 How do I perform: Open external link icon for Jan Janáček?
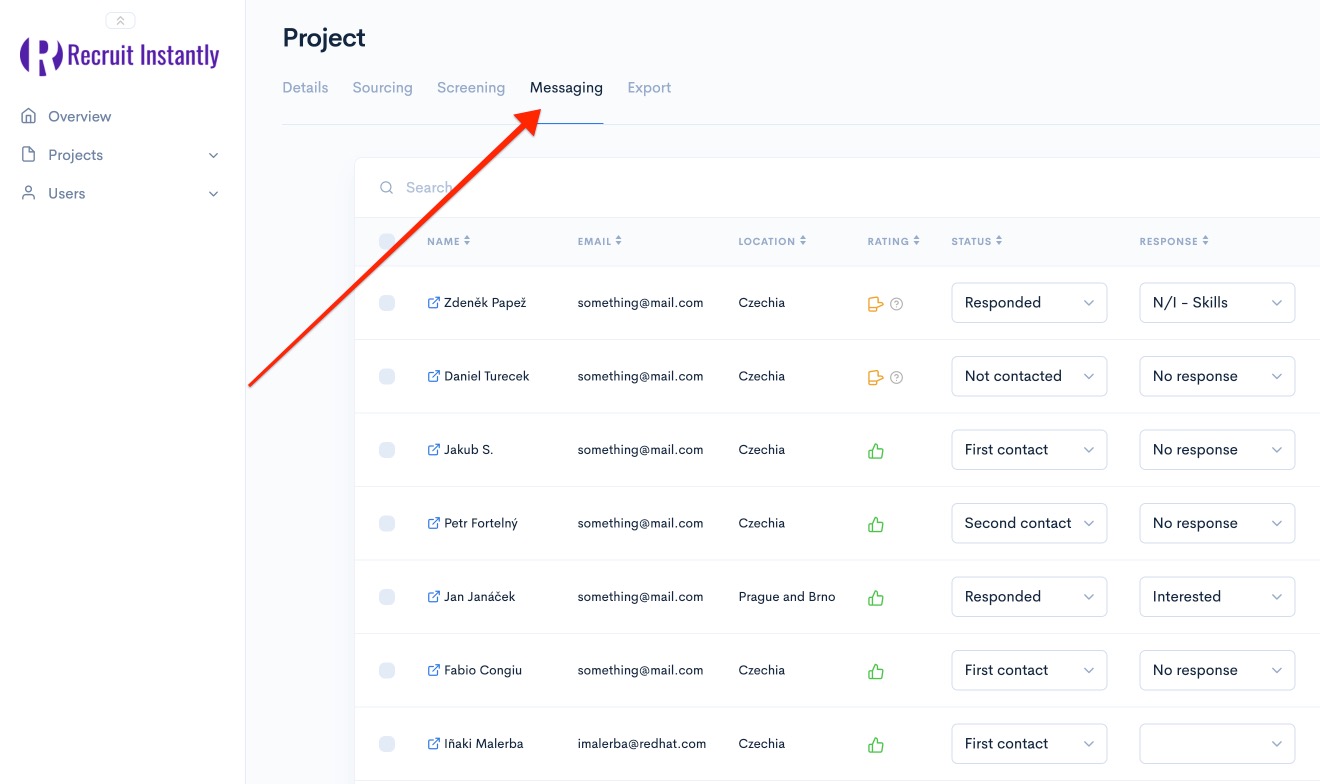click(x=433, y=597)
